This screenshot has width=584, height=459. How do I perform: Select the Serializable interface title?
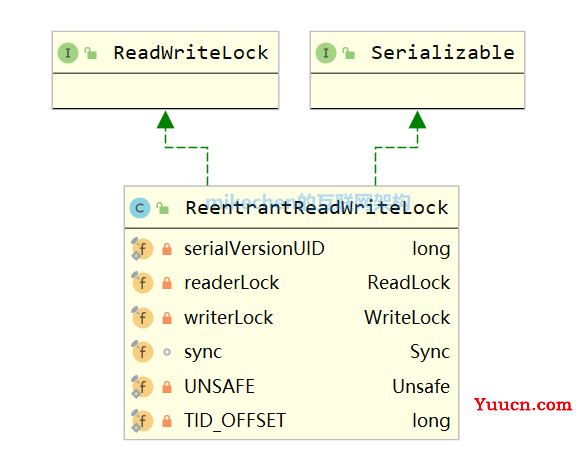point(443,53)
